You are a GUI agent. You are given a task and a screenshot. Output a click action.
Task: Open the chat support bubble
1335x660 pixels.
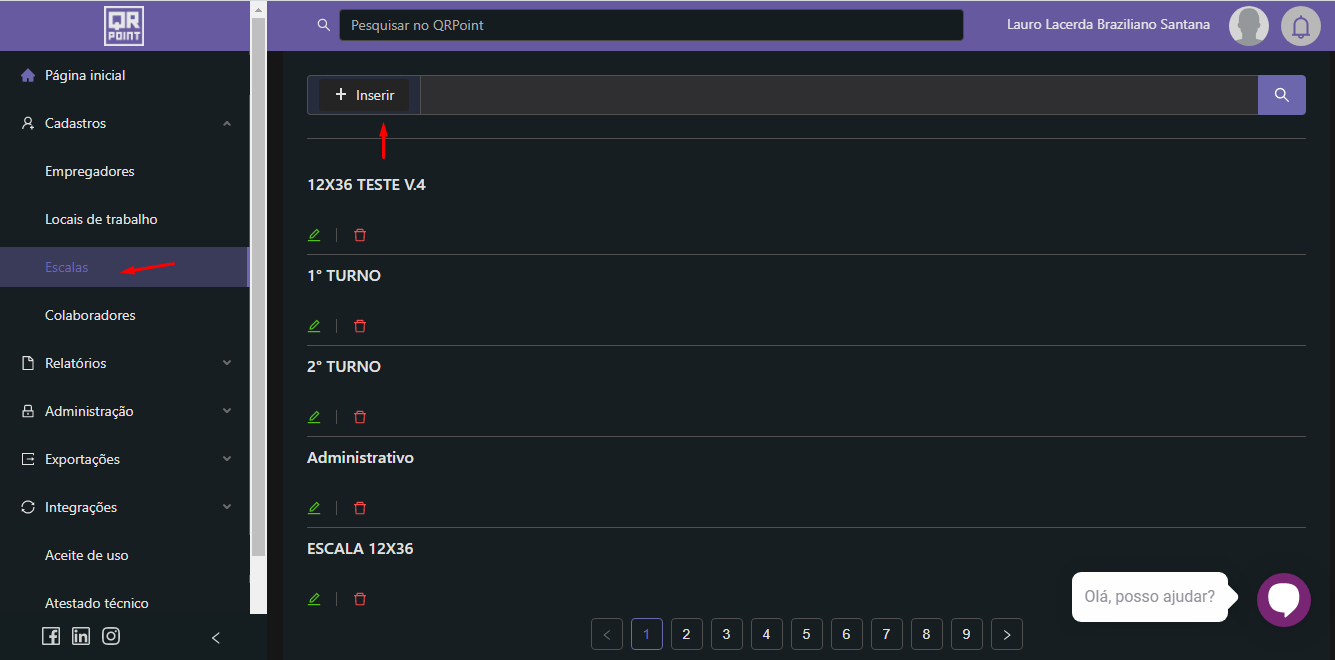coord(1283,599)
